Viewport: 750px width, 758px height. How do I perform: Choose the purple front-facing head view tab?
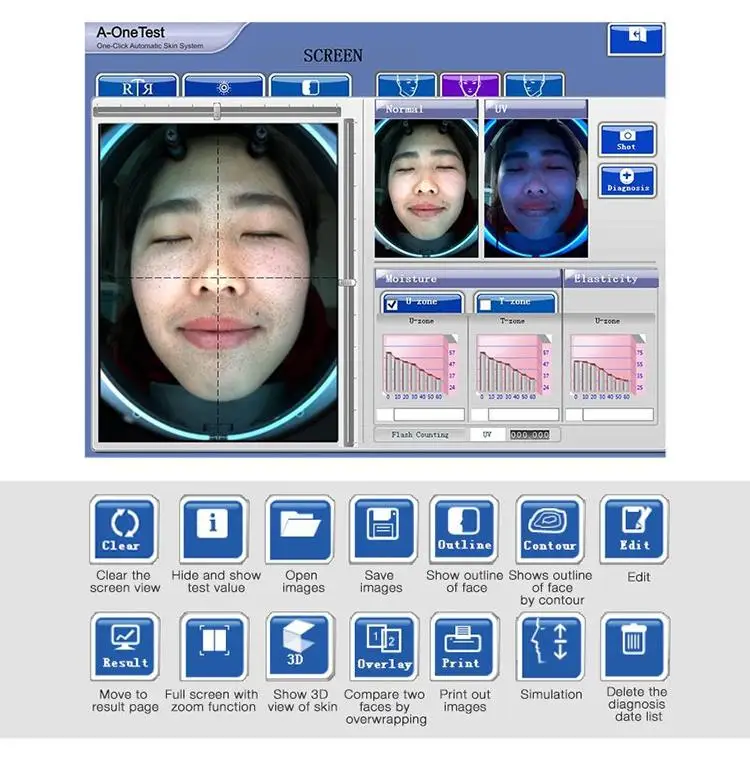(470, 86)
